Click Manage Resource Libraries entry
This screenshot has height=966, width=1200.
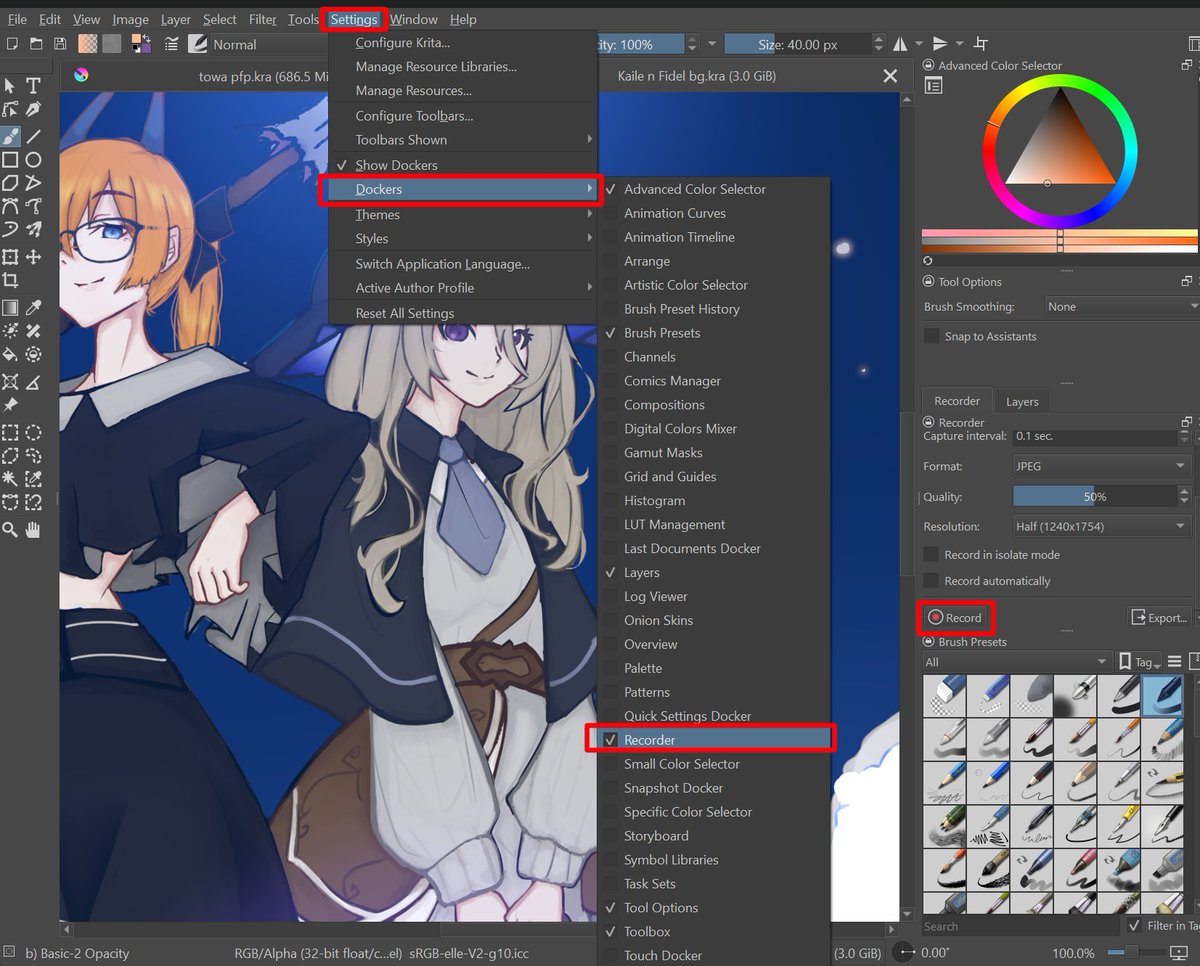click(x=464, y=67)
